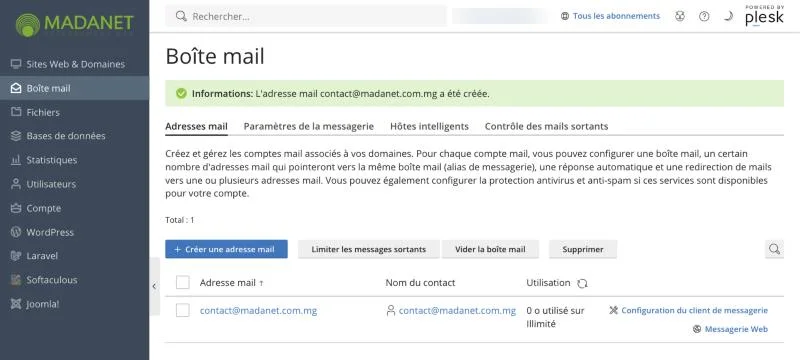Click the Fichiers folder icon

coord(16,112)
